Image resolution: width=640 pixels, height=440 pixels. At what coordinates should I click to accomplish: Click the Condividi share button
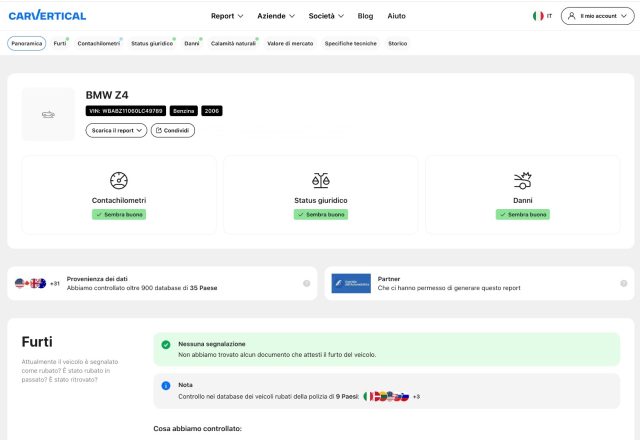click(x=173, y=130)
